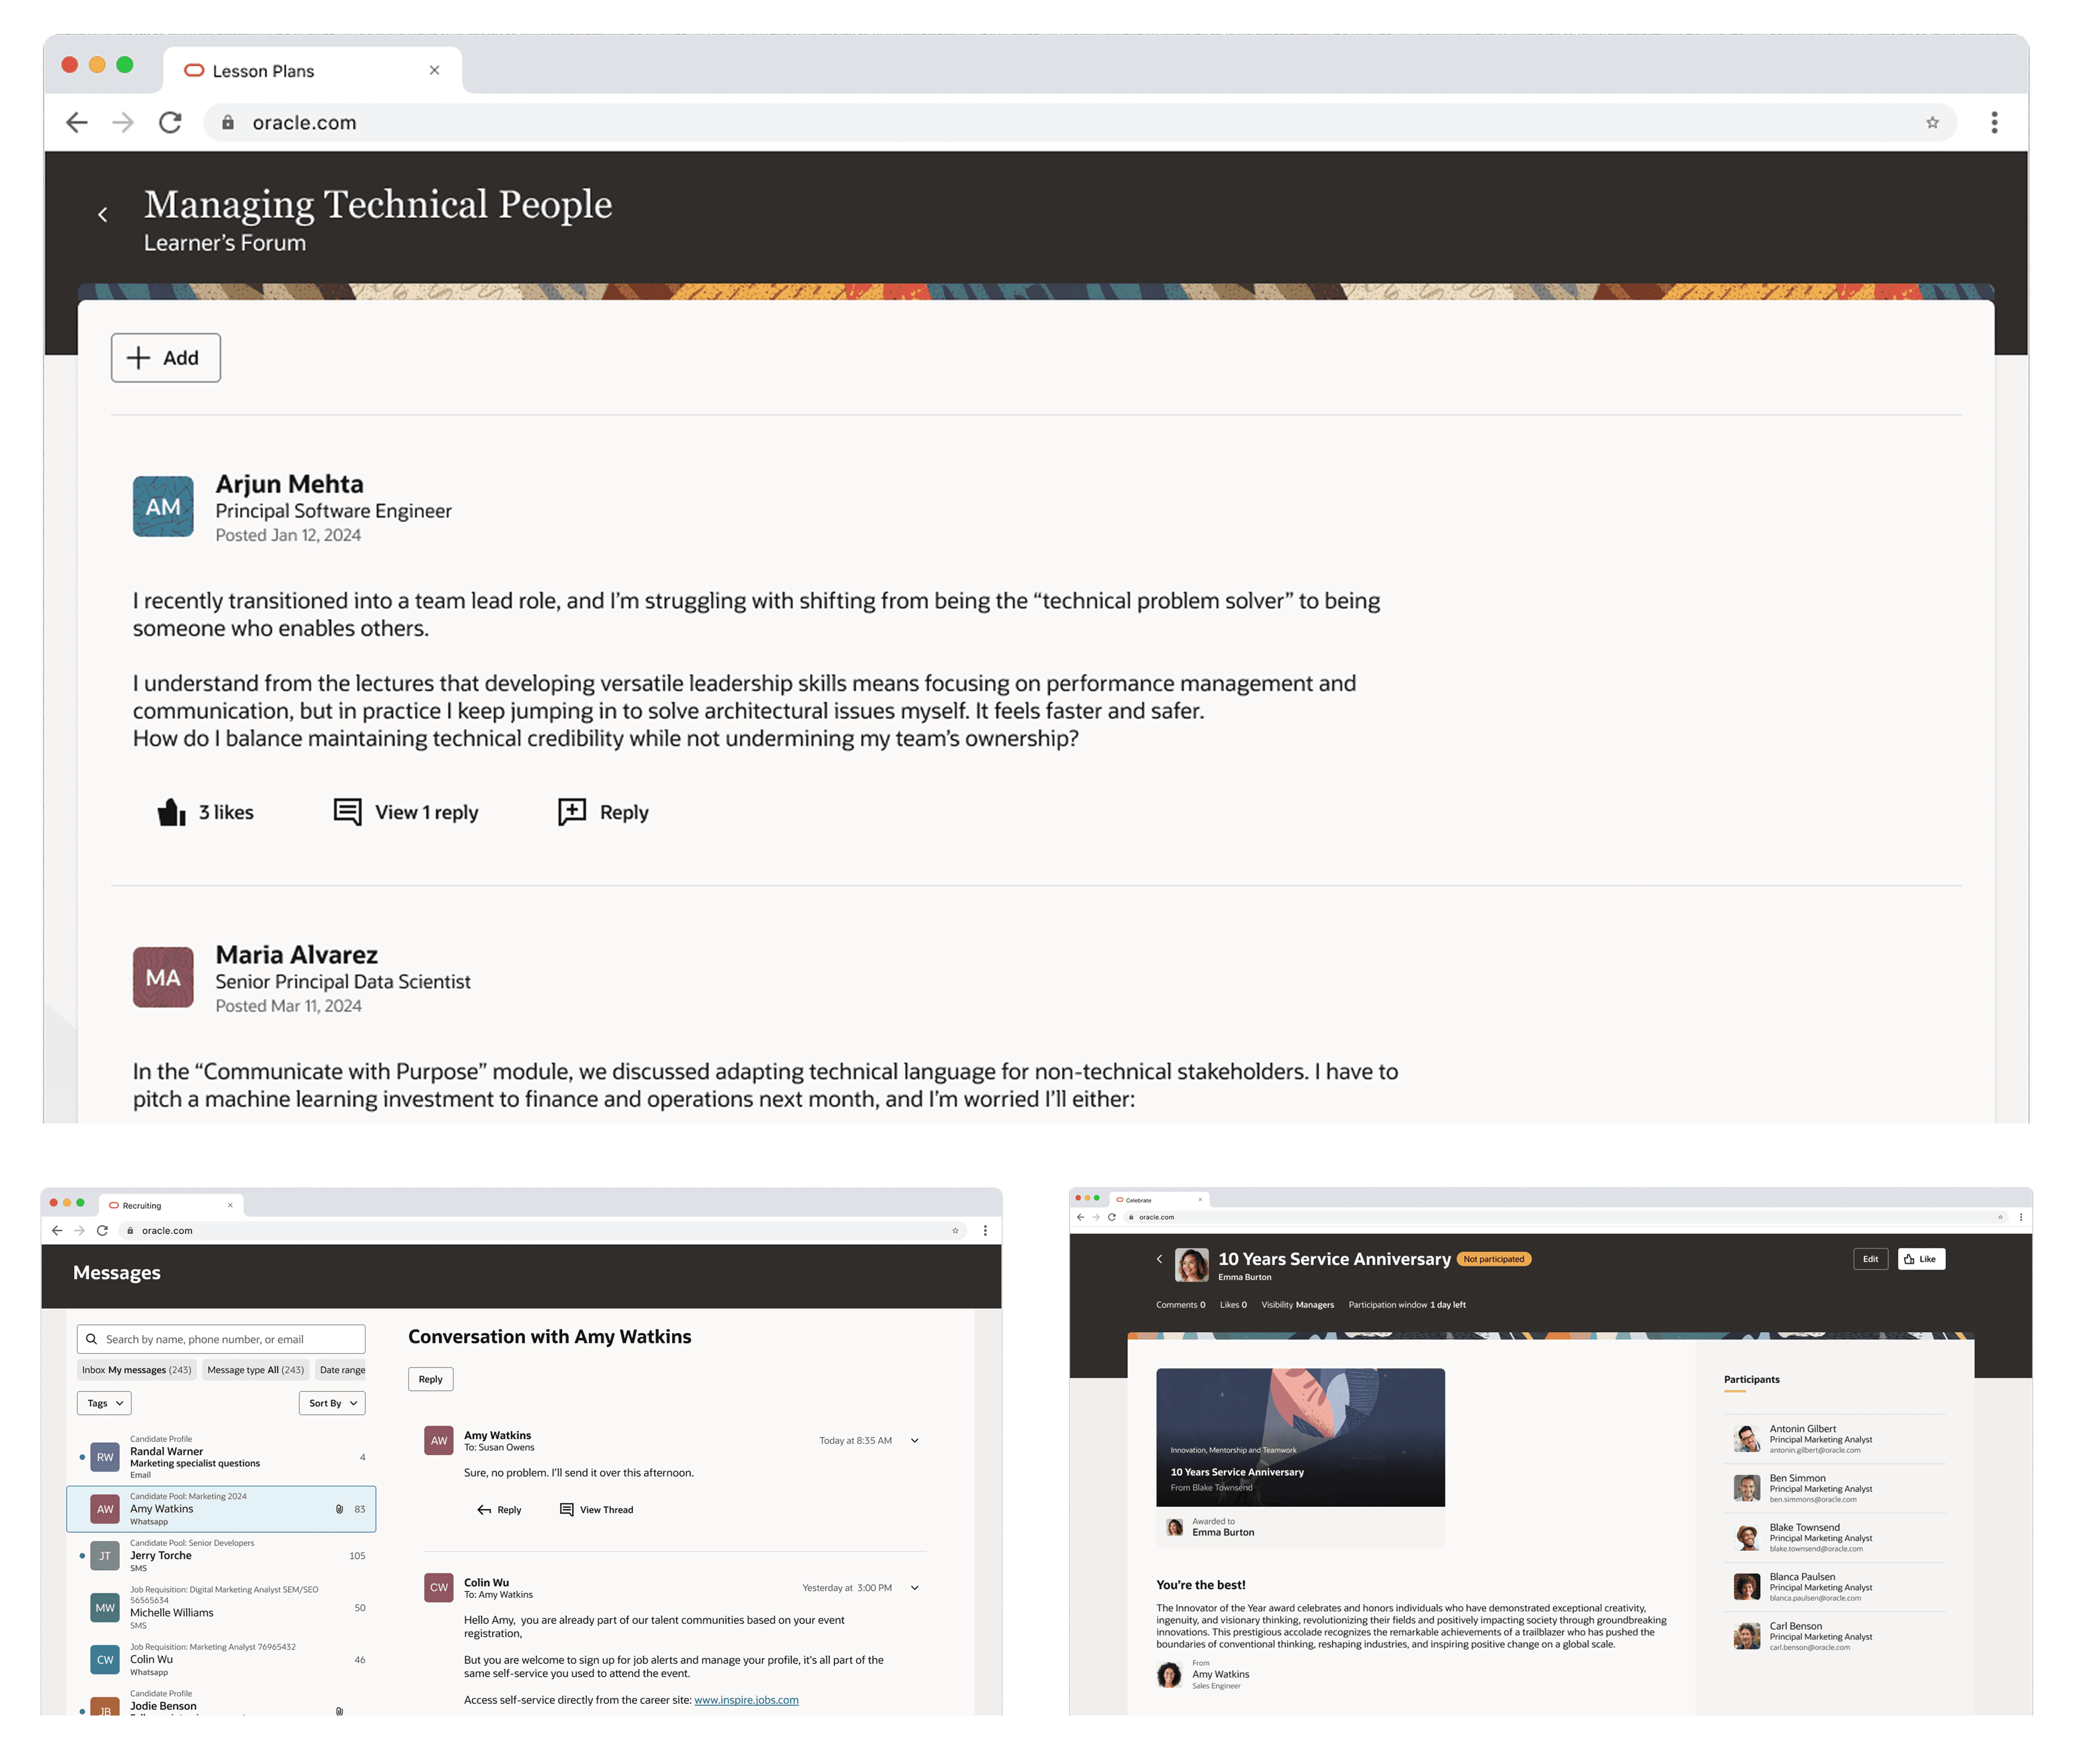Navigate back from the Service Anniversary page

[1160, 1259]
